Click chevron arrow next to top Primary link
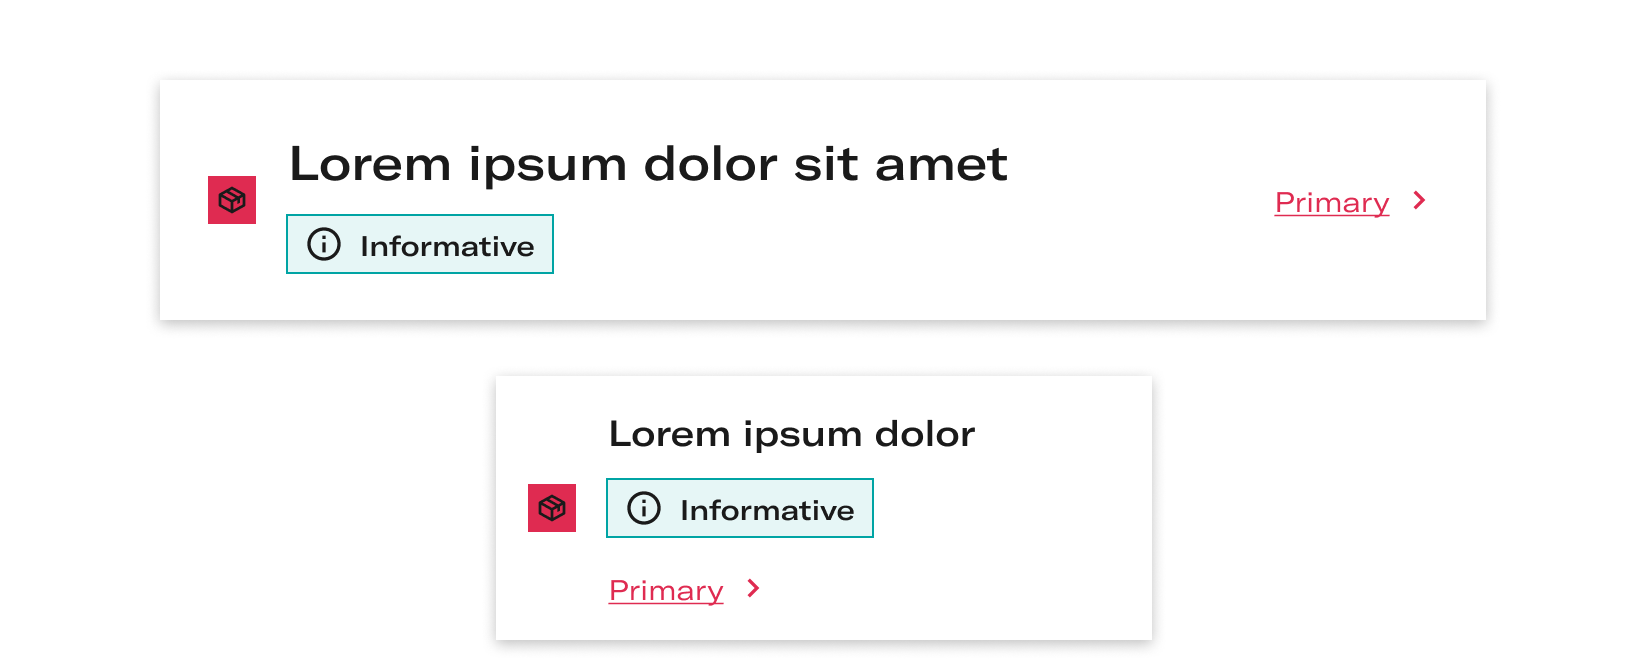The image size is (1646, 672). tap(1419, 200)
